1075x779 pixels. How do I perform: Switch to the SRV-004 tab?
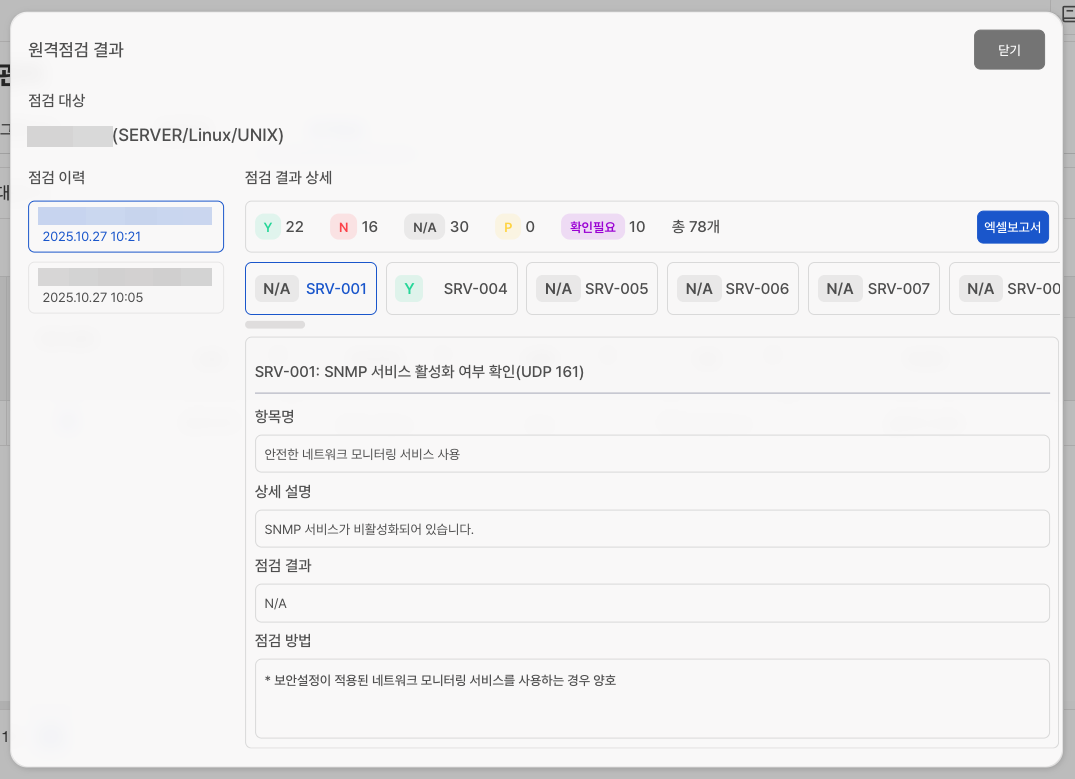[x=452, y=289]
